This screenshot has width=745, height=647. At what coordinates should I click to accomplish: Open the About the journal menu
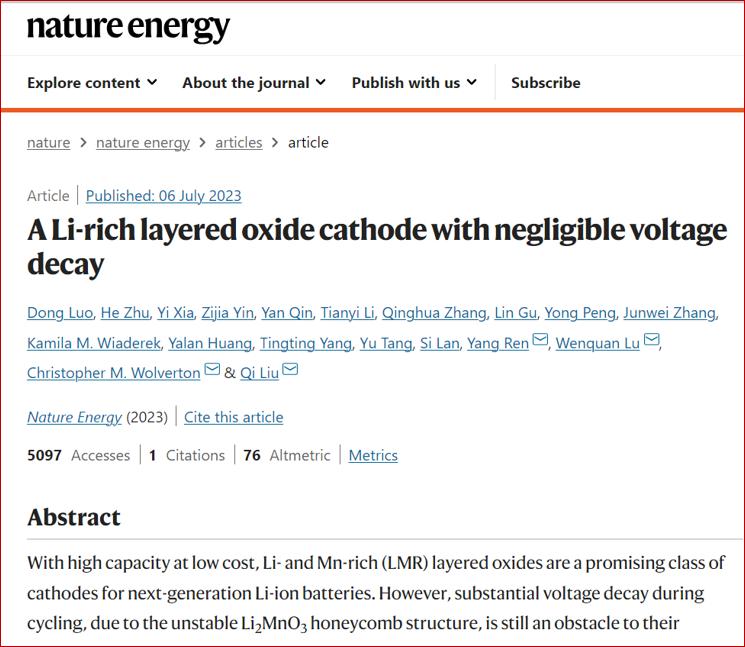[254, 83]
